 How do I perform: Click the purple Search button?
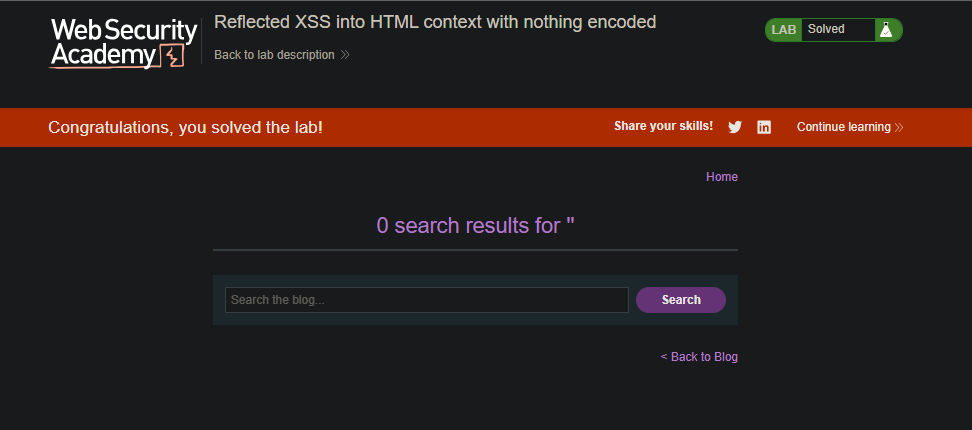(681, 300)
